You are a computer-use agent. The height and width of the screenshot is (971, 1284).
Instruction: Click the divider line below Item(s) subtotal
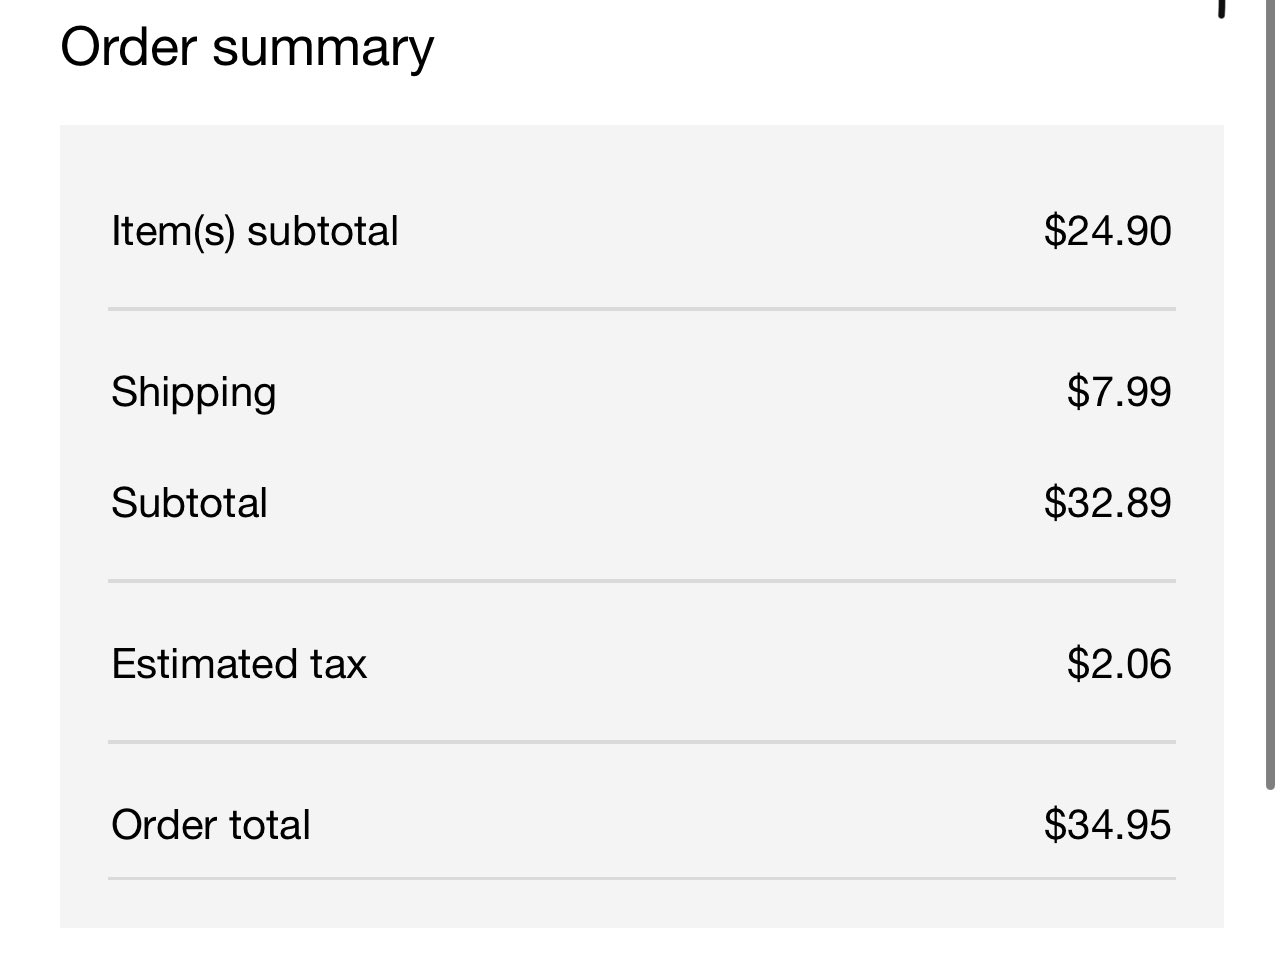tap(642, 310)
